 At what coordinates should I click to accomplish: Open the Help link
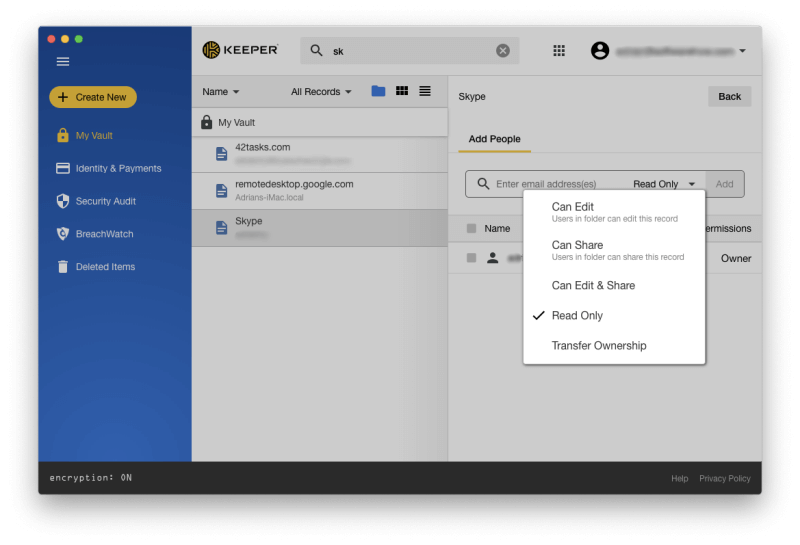[x=679, y=478]
